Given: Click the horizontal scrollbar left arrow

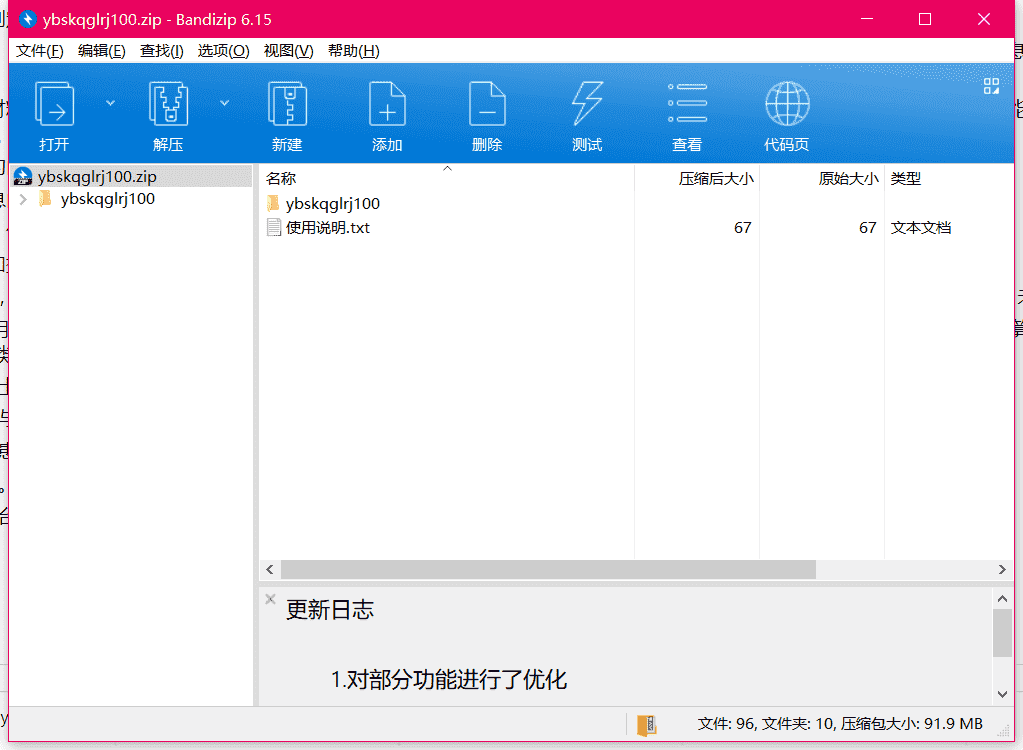Looking at the screenshot, I should [x=270, y=569].
